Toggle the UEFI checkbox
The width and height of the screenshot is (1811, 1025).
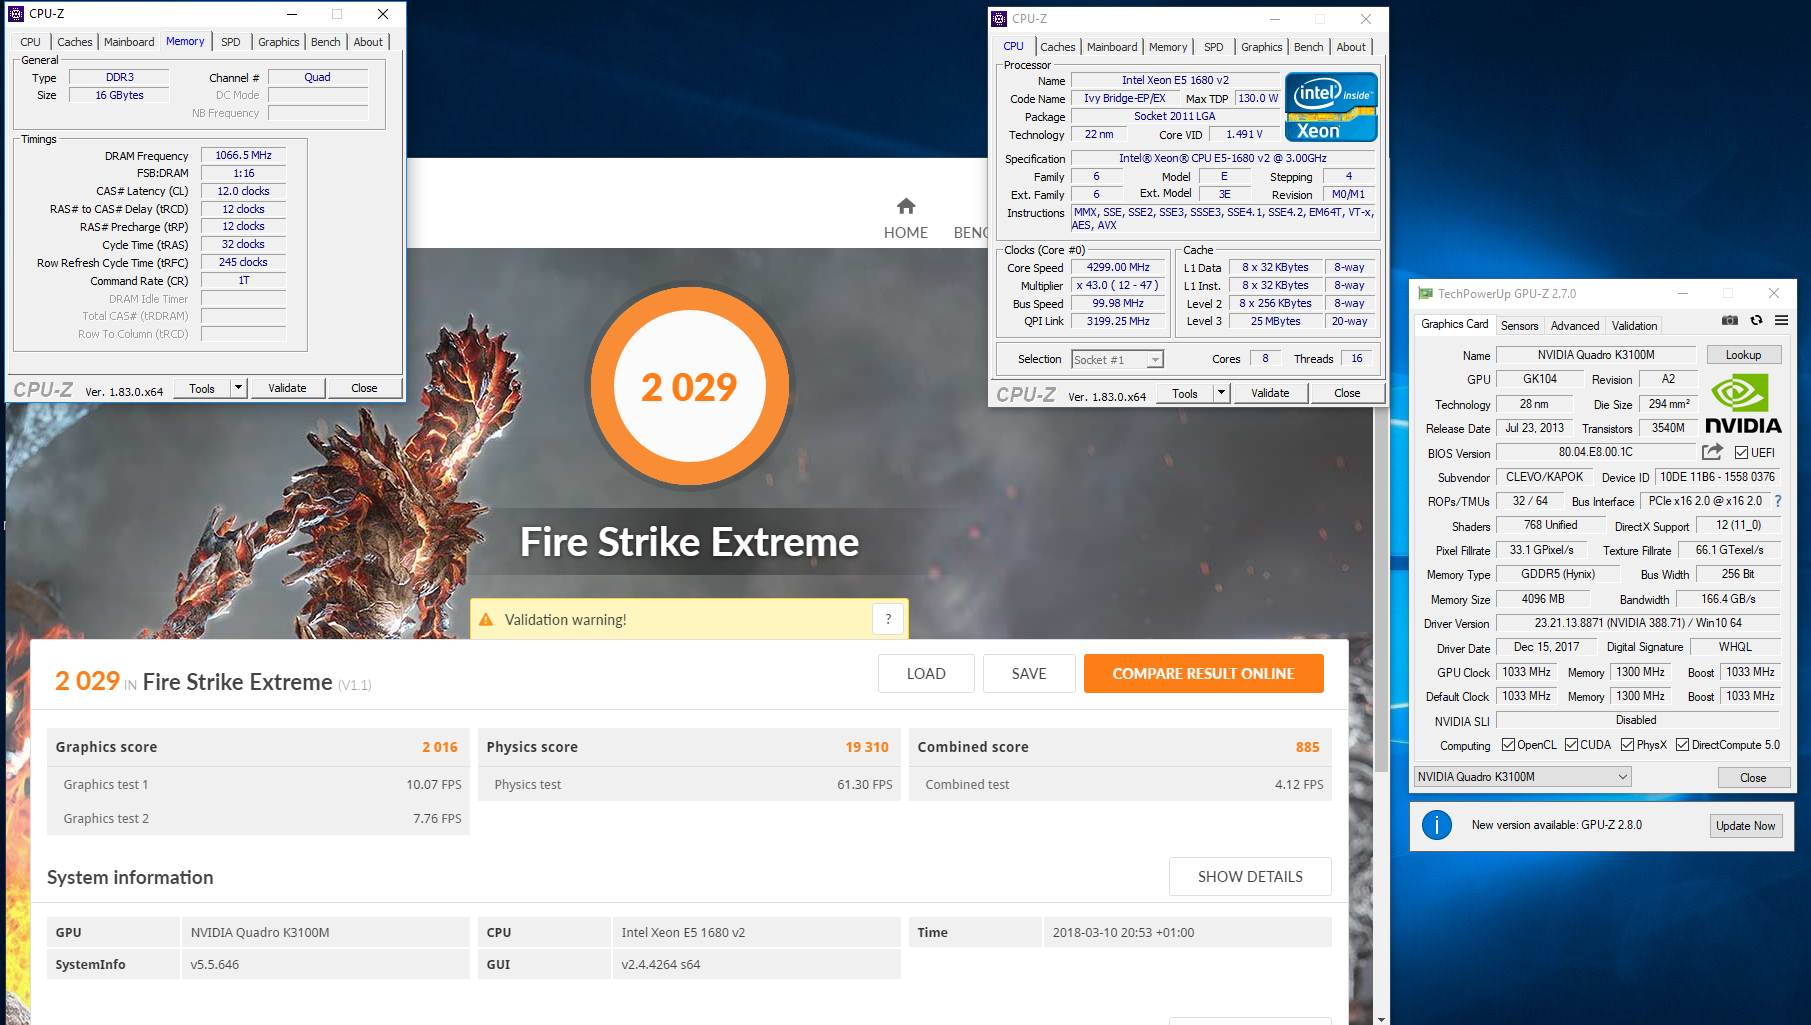click(x=1741, y=453)
